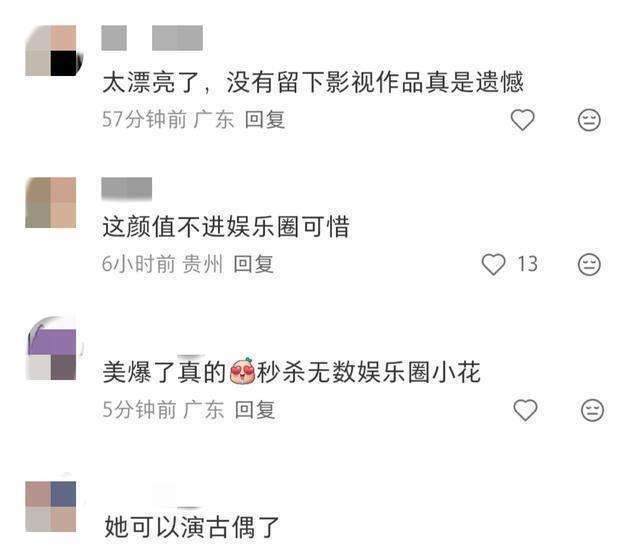The width and height of the screenshot is (640, 548).
Task: Reply to the 5分钟前 广东 comment
Action: (x=255, y=410)
